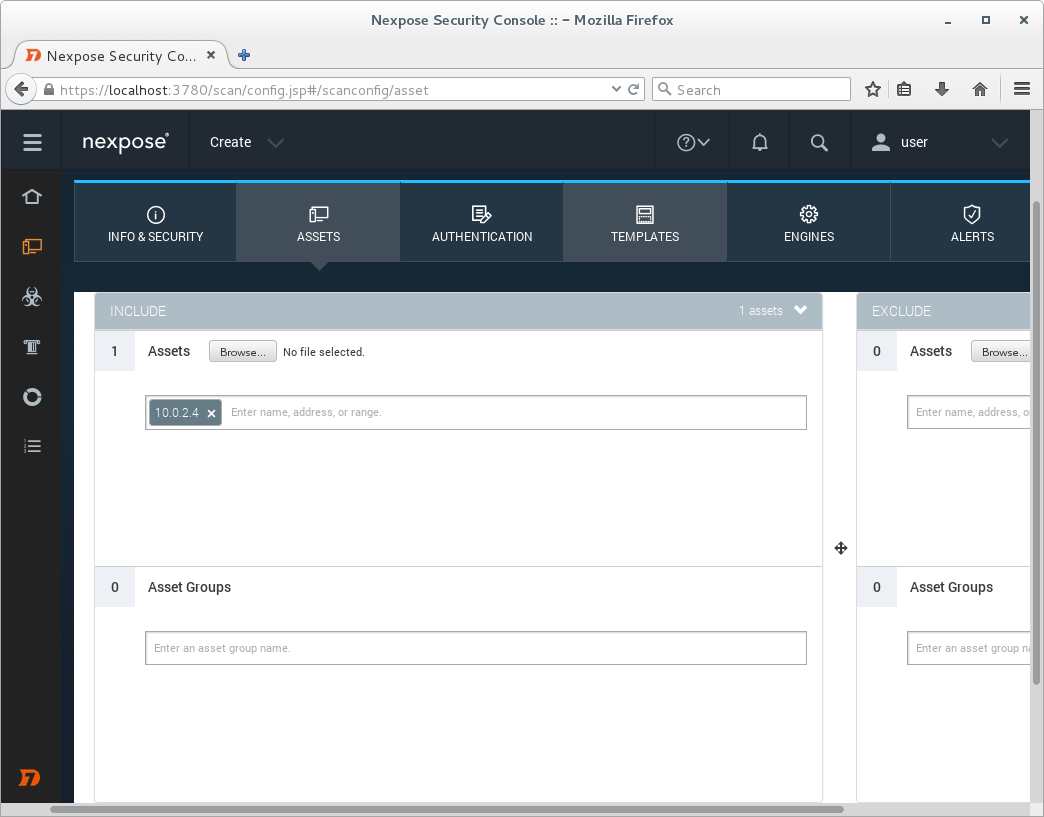1044x817 pixels.
Task: Click the 1 assets count in Include header
Action: pos(760,311)
